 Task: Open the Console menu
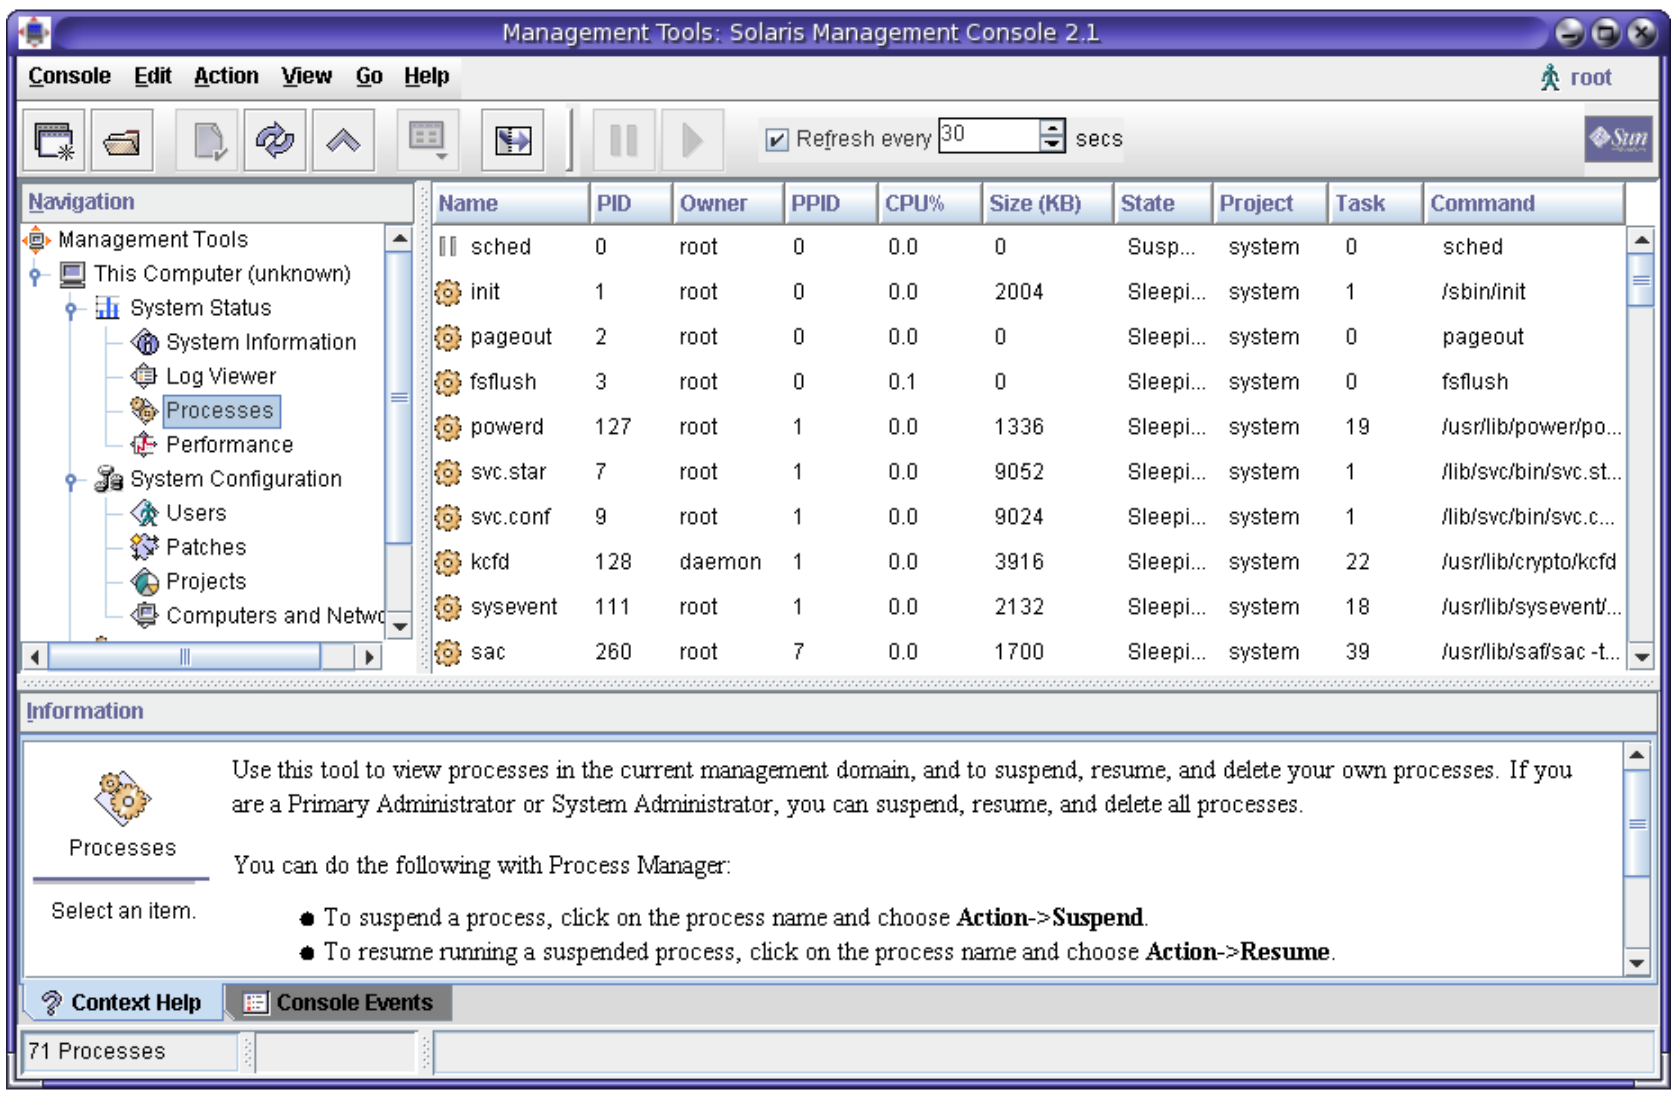(x=69, y=76)
